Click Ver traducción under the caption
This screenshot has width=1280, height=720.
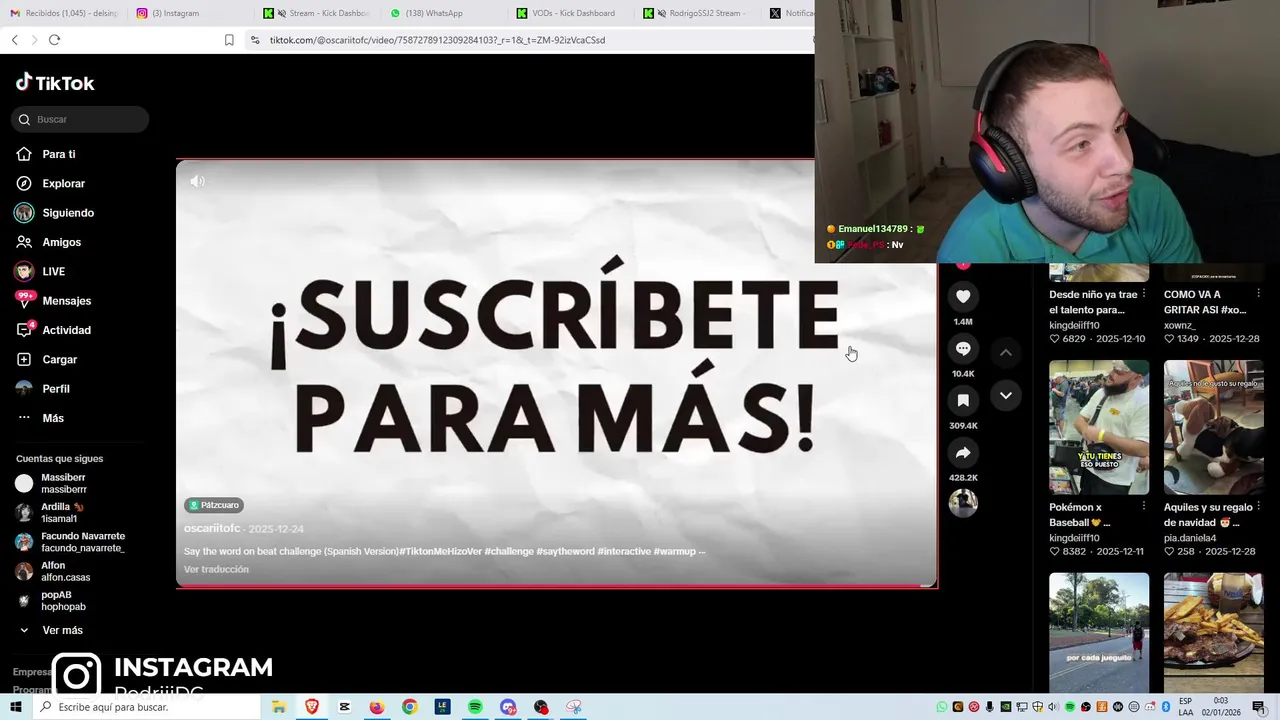tap(216, 569)
